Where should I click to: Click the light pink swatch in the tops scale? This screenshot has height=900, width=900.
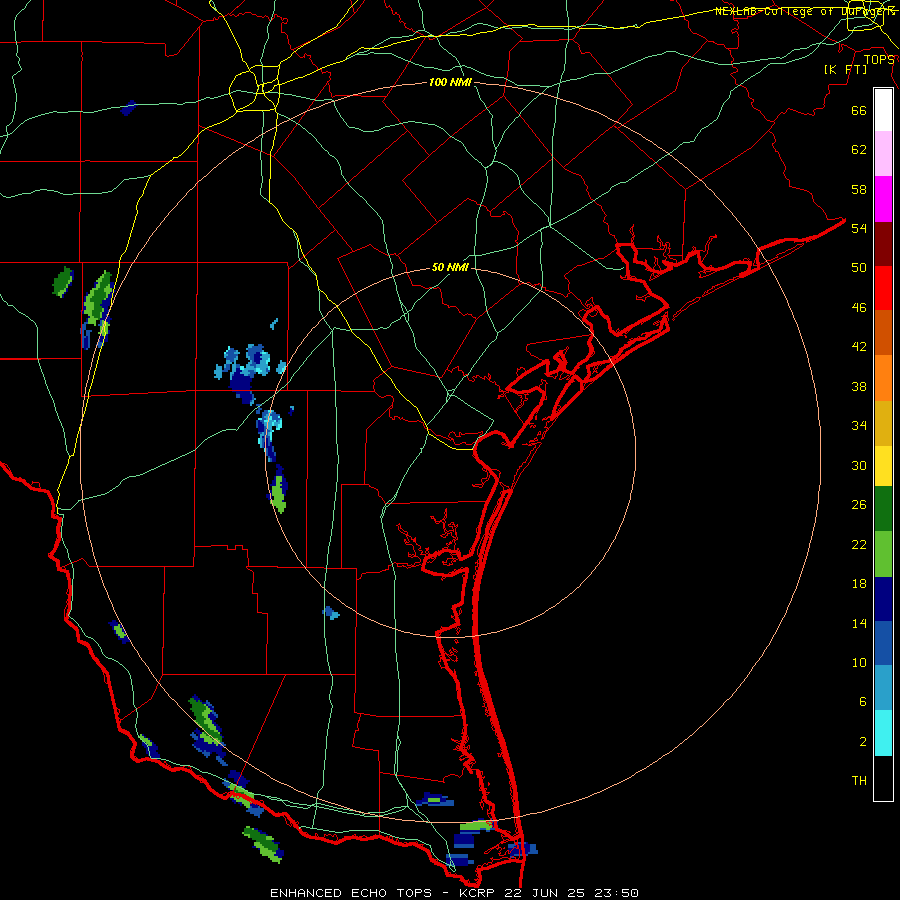click(x=883, y=153)
